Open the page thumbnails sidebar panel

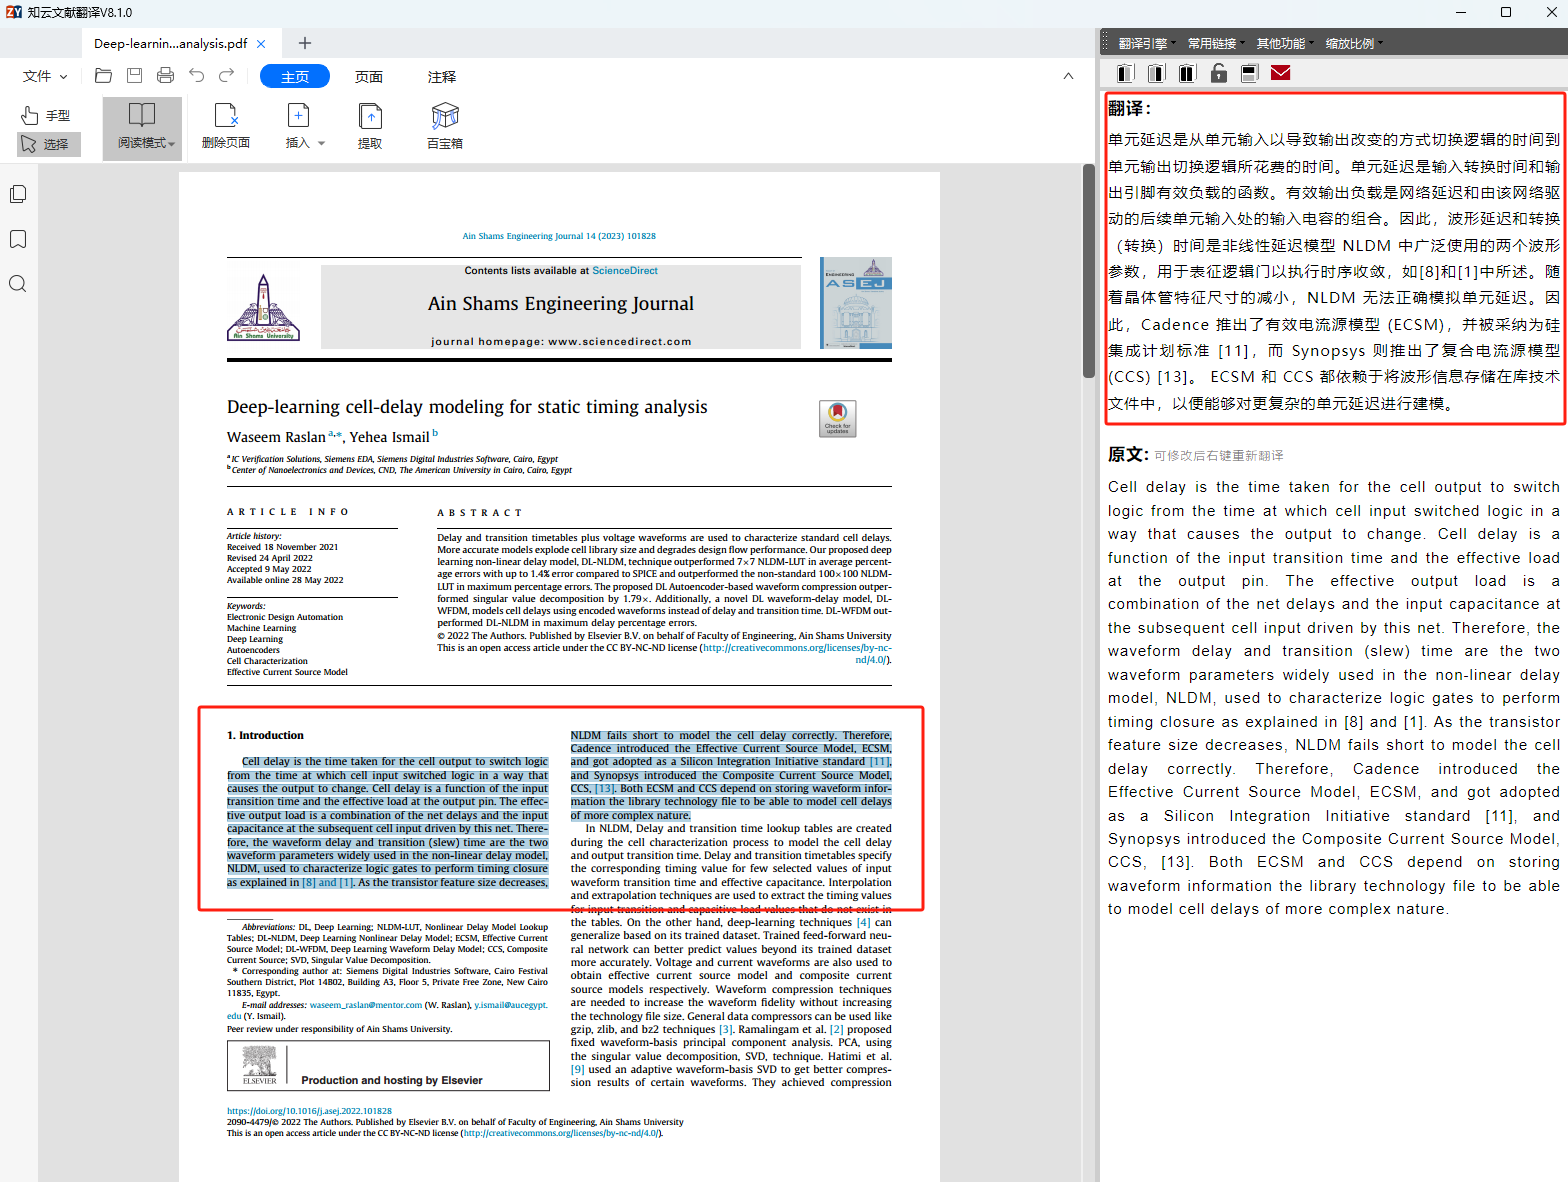[18, 194]
